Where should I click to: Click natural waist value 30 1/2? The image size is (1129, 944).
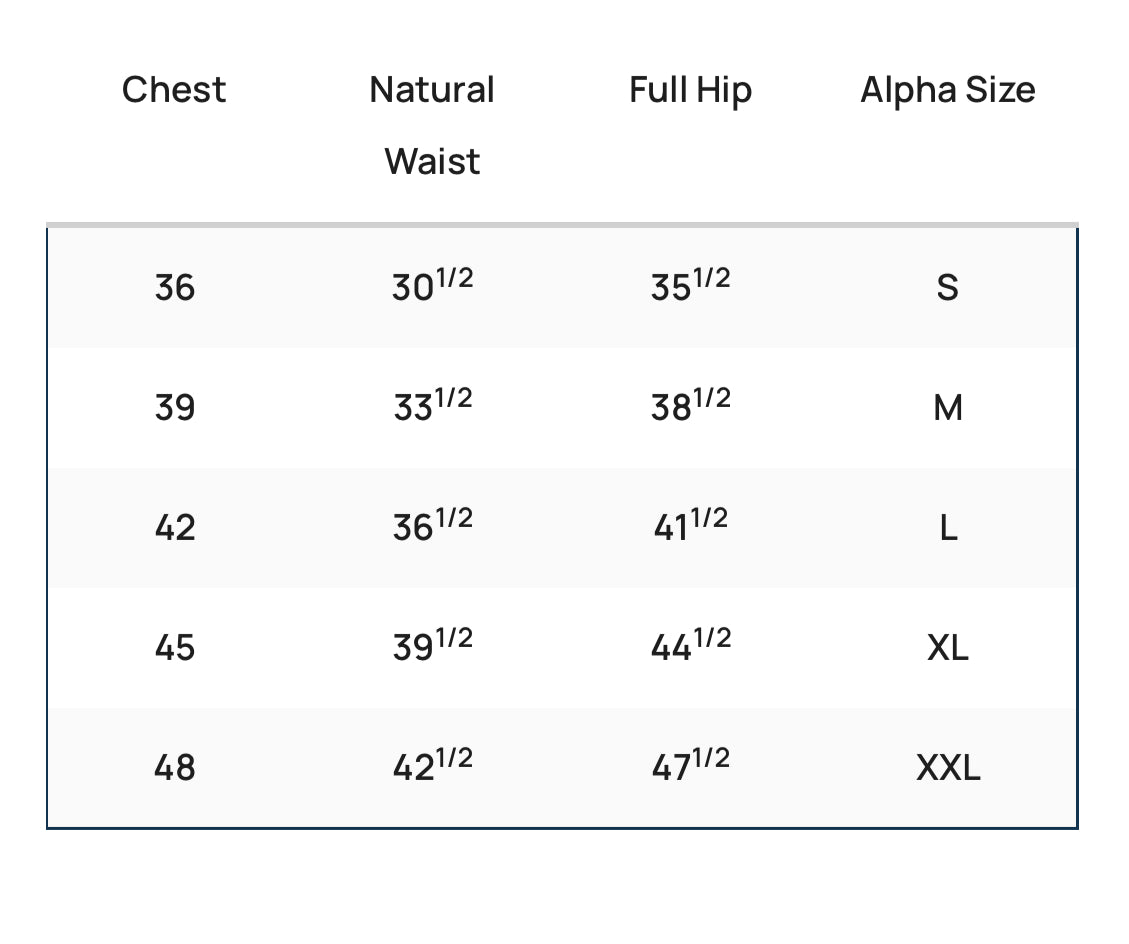click(432, 287)
